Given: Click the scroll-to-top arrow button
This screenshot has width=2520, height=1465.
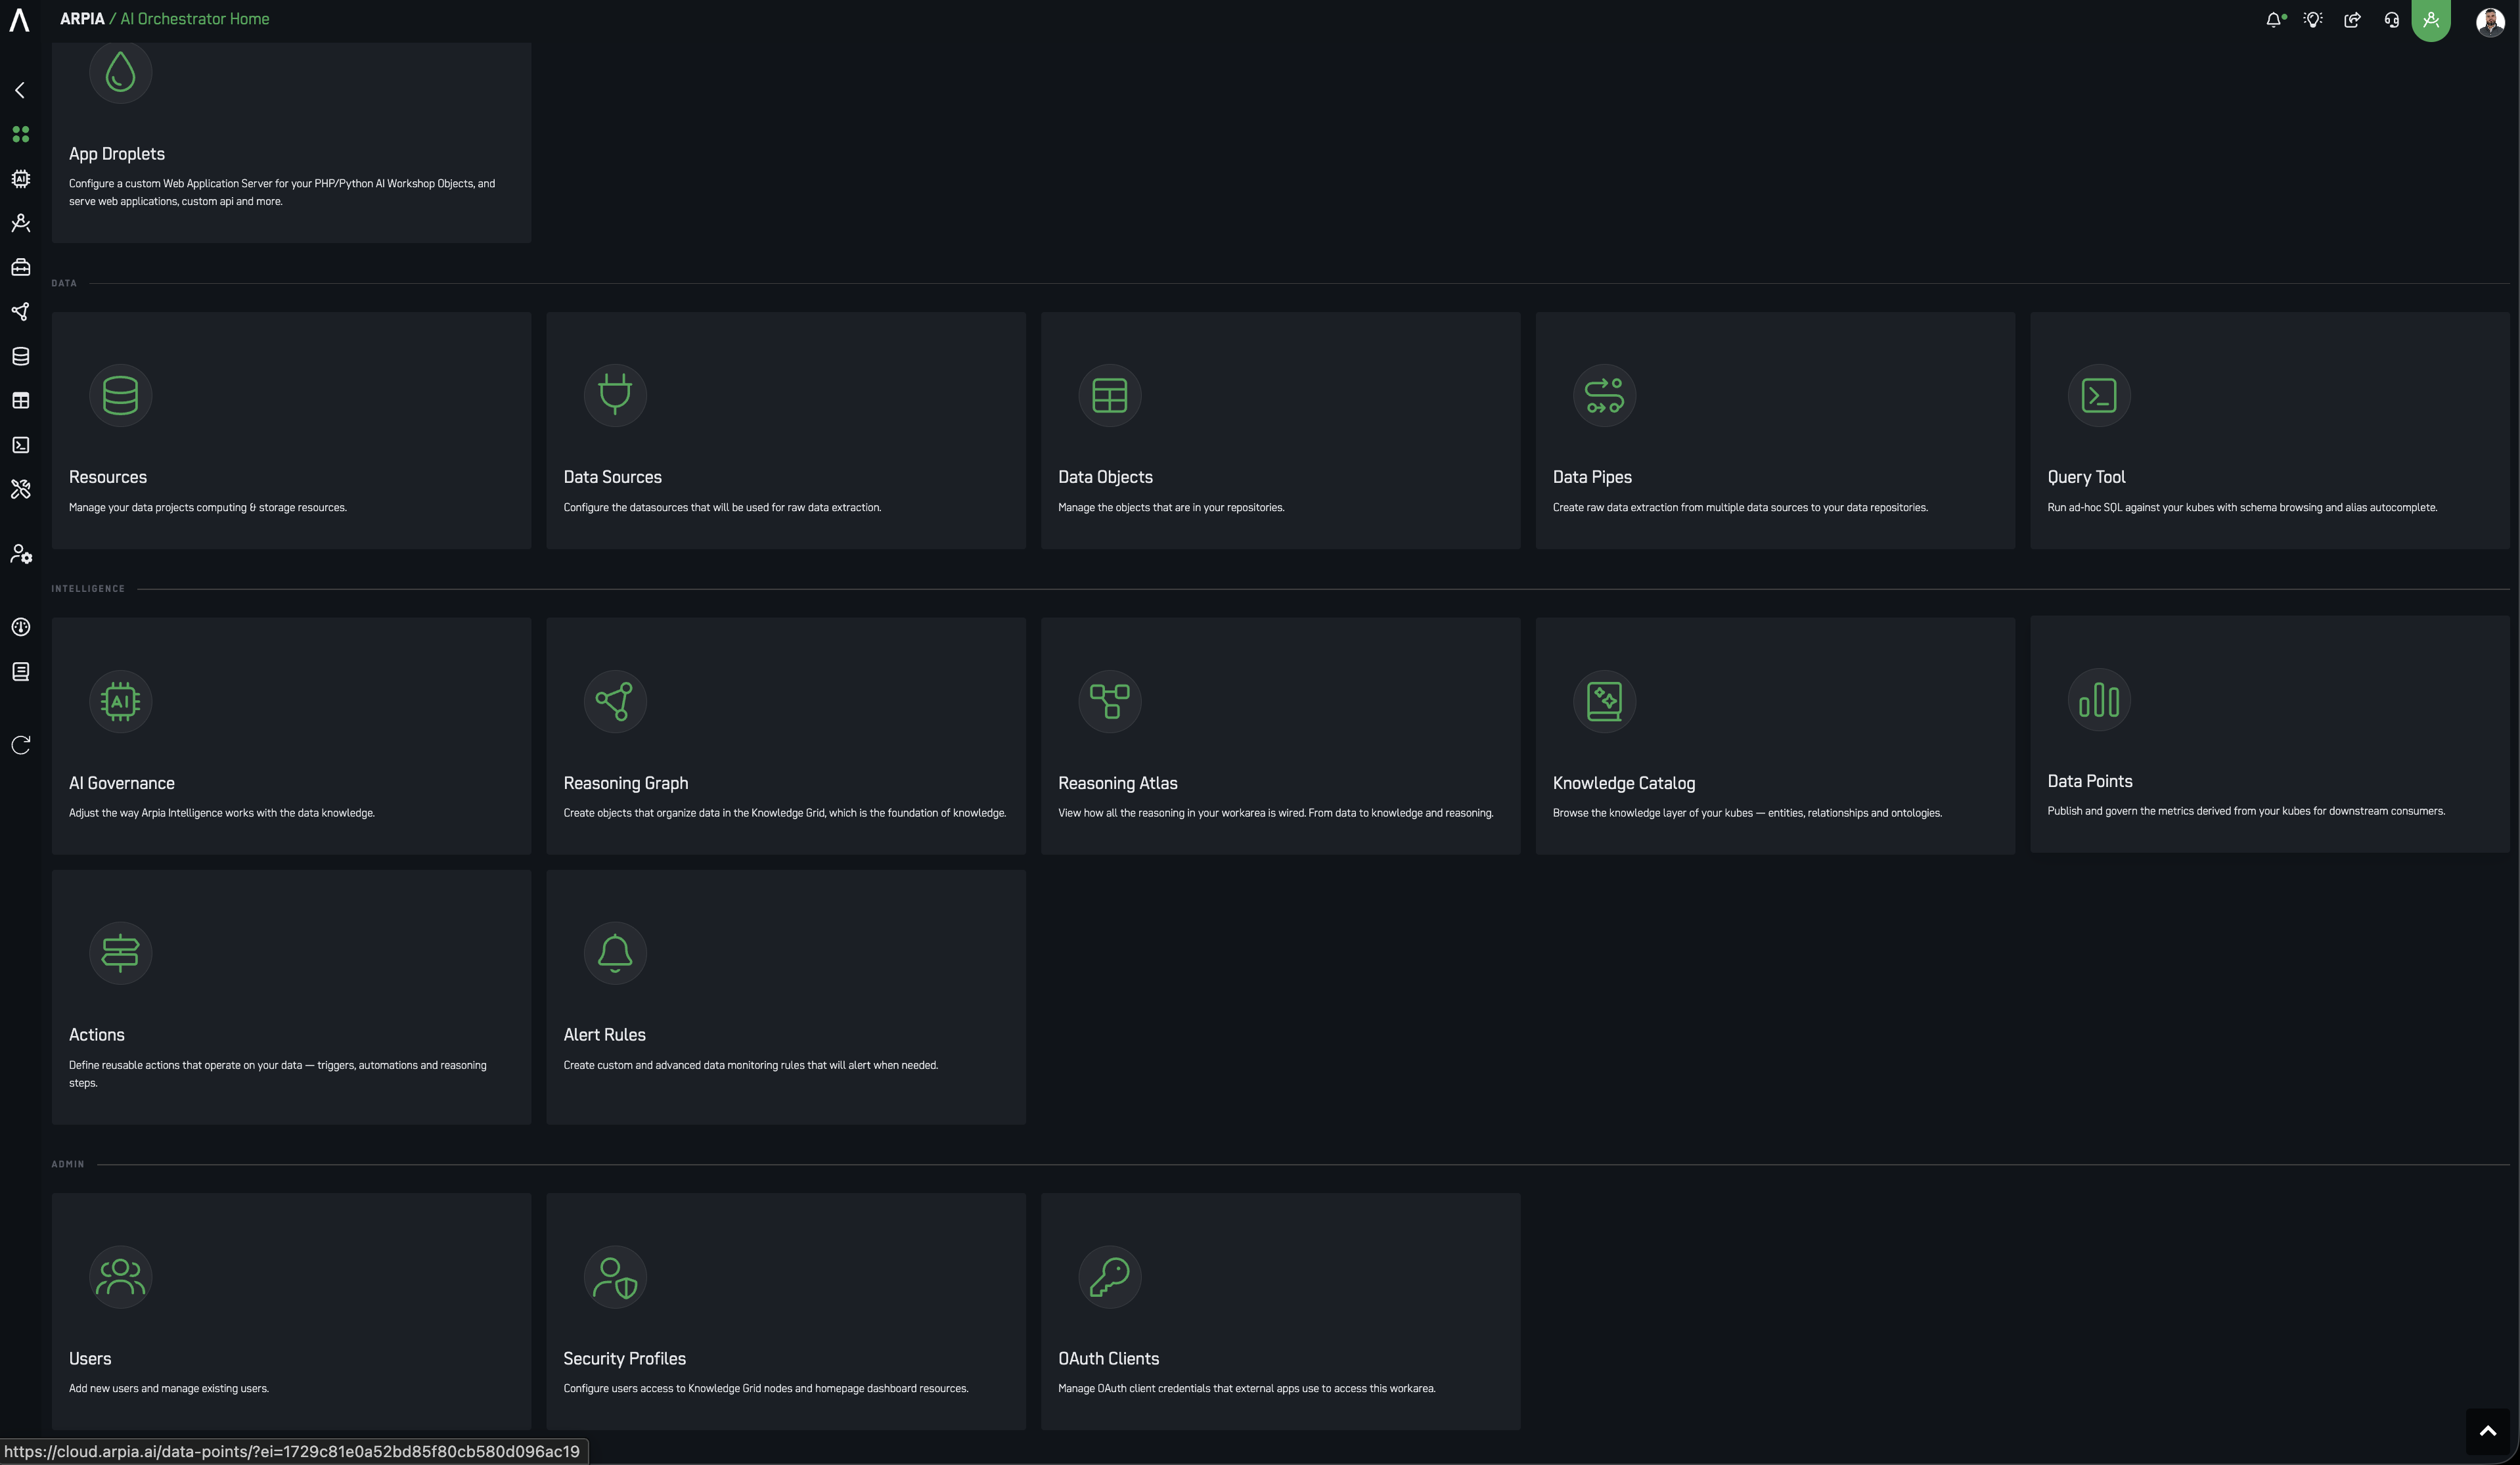Looking at the screenshot, I should click(x=2488, y=1431).
